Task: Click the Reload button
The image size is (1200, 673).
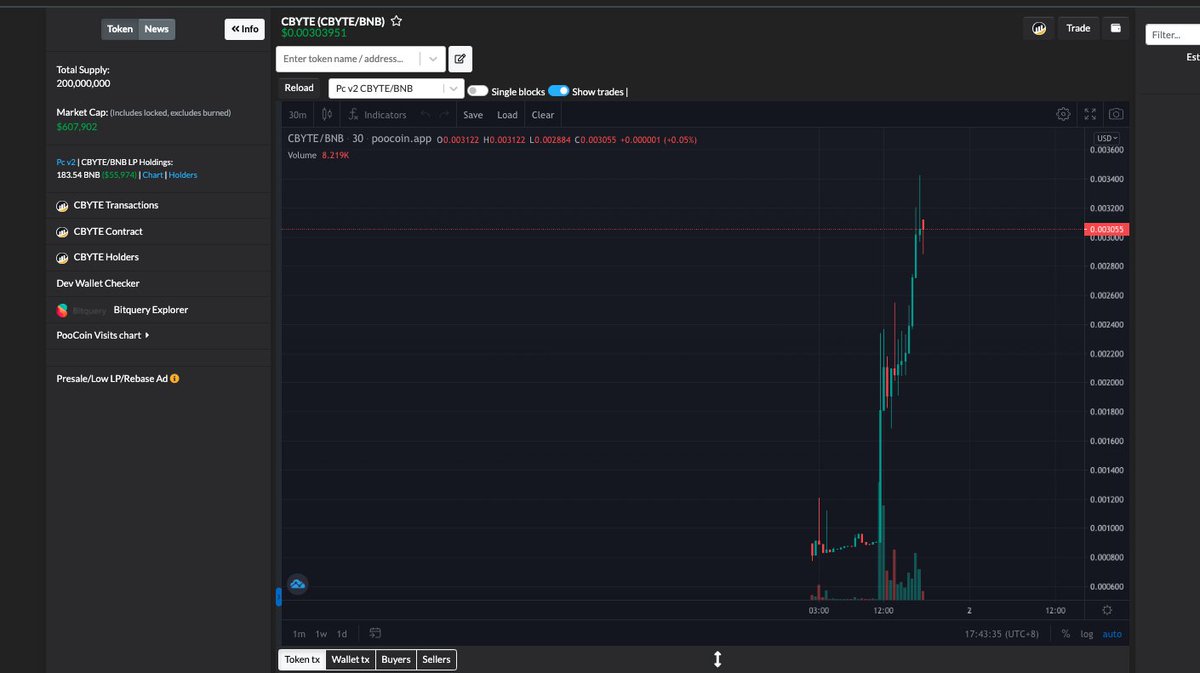Action: [299, 88]
